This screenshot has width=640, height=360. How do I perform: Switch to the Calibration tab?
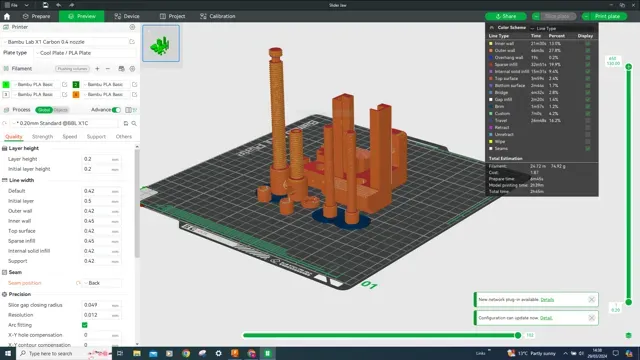pyautogui.click(x=218, y=16)
